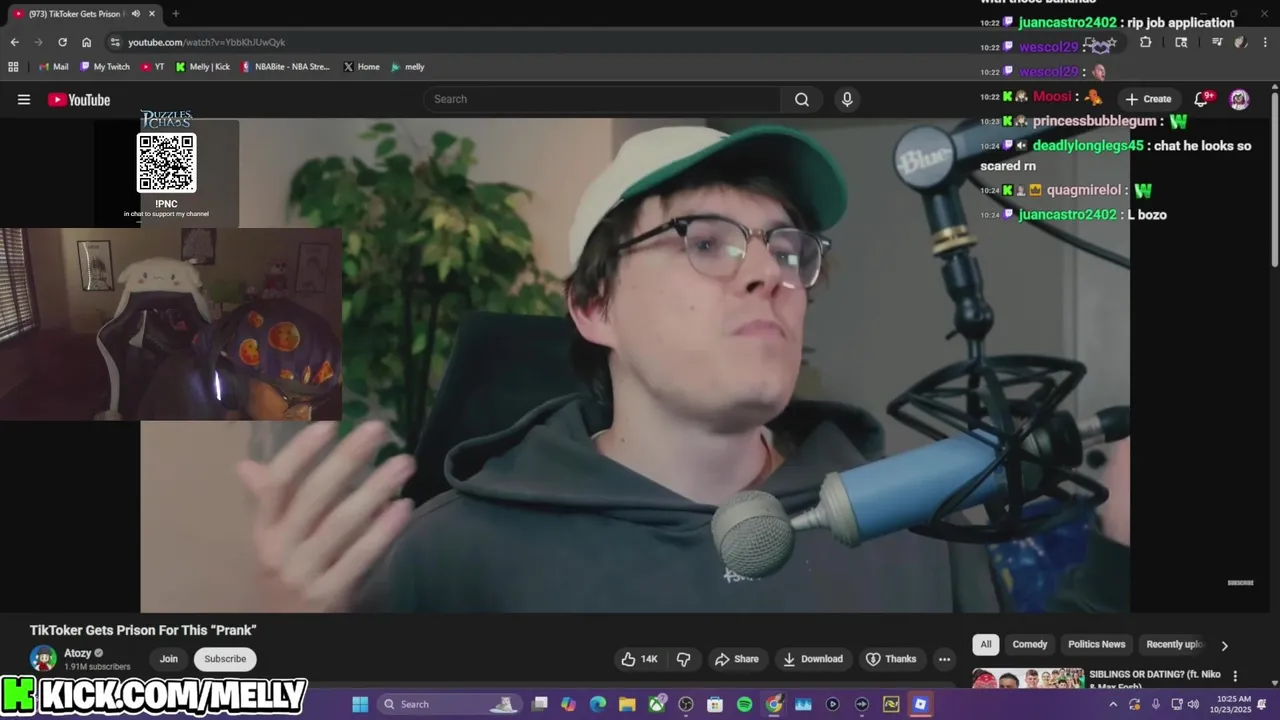1280x720 pixels.
Task: Open the YouTube account avatar menu
Action: [x=1239, y=98]
